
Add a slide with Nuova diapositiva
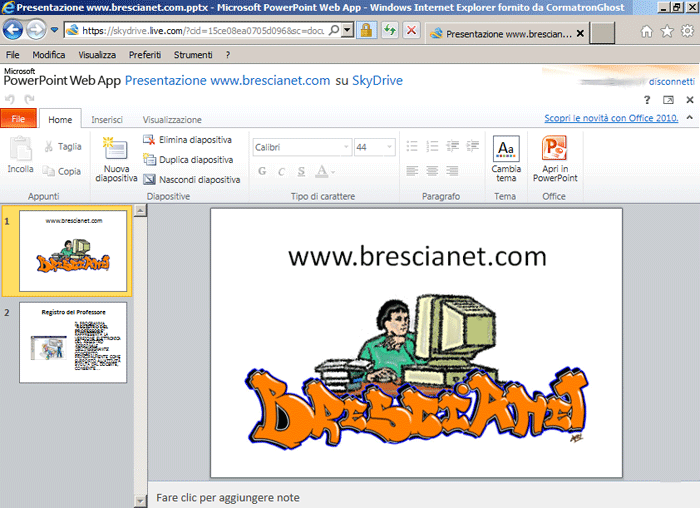coord(116,159)
